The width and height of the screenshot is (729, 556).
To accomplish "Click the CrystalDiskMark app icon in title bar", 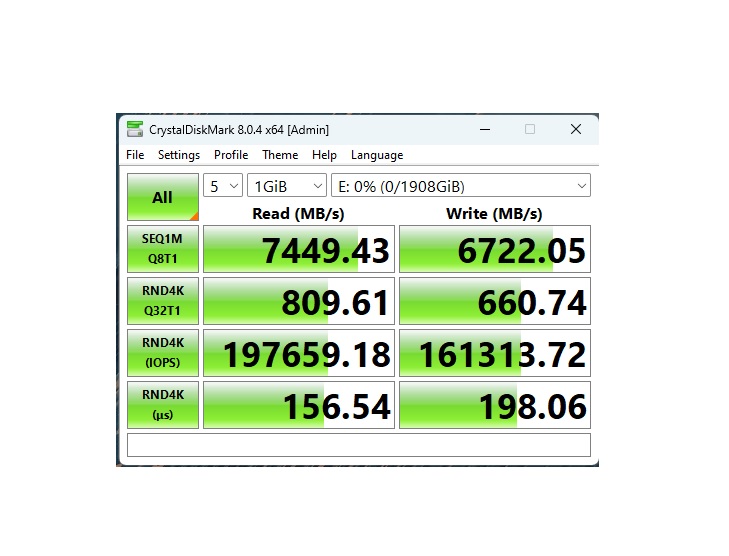I will tap(135, 129).
